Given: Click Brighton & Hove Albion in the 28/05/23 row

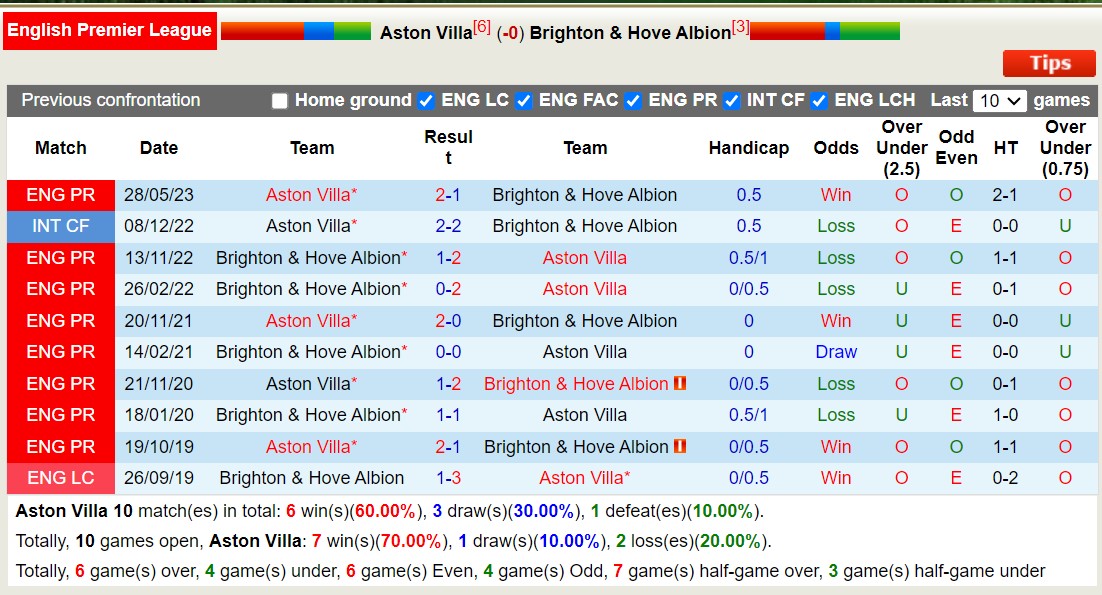Looking at the screenshot, I should pyautogui.click(x=584, y=195).
